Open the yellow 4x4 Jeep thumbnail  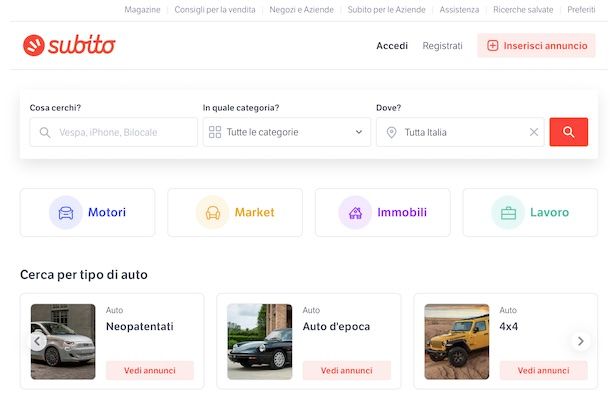pyautogui.click(x=457, y=342)
